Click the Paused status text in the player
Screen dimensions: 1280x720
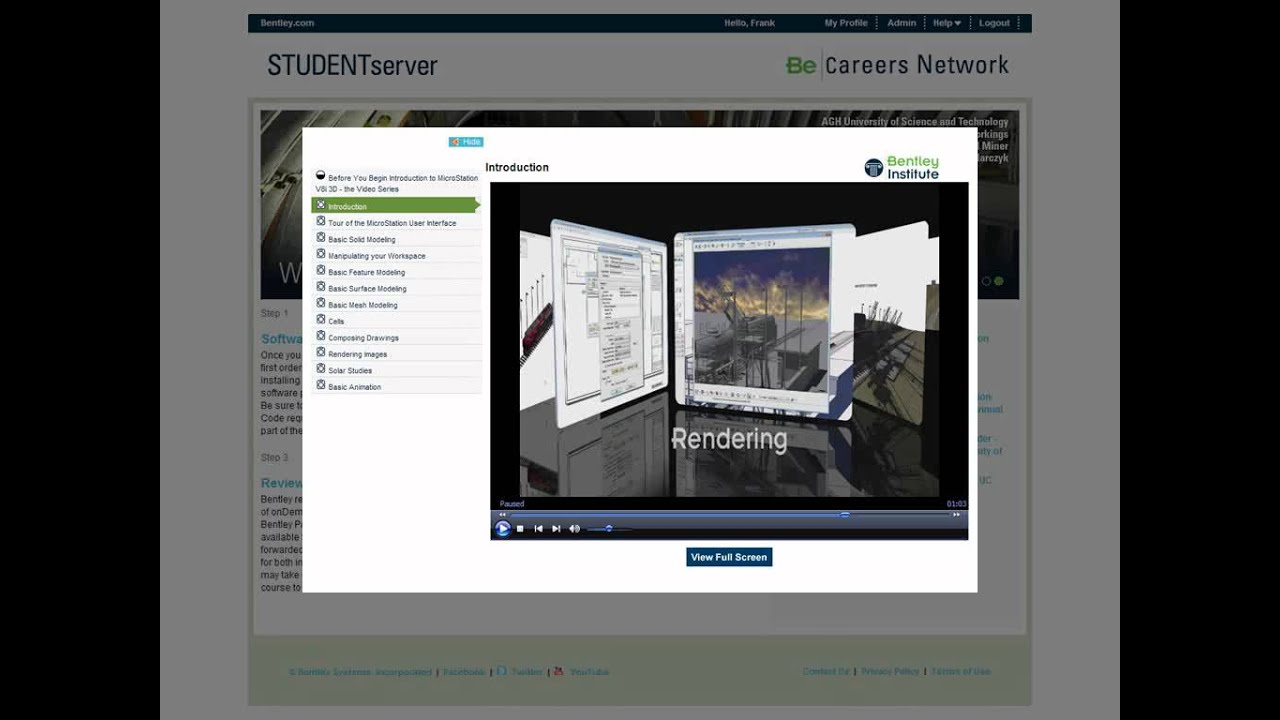tap(511, 504)
